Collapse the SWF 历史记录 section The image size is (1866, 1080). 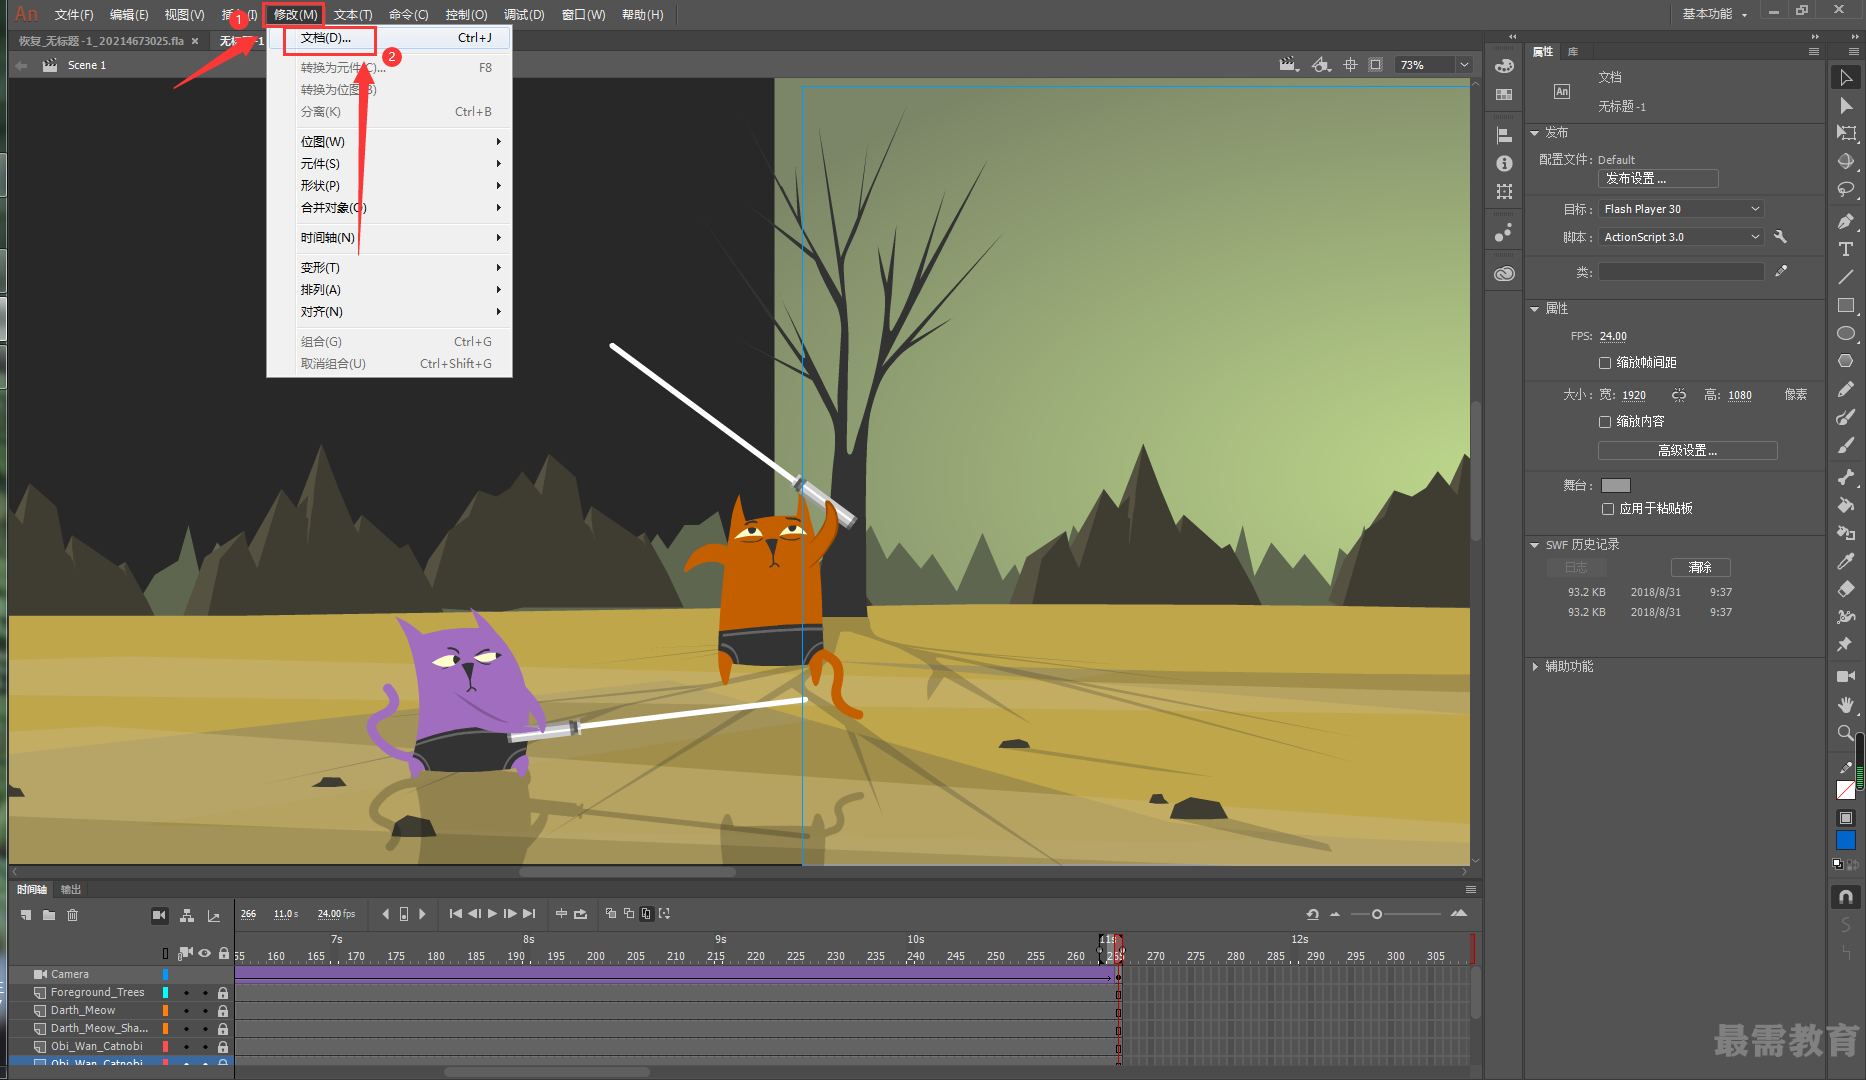click(x=1535, y=545)
